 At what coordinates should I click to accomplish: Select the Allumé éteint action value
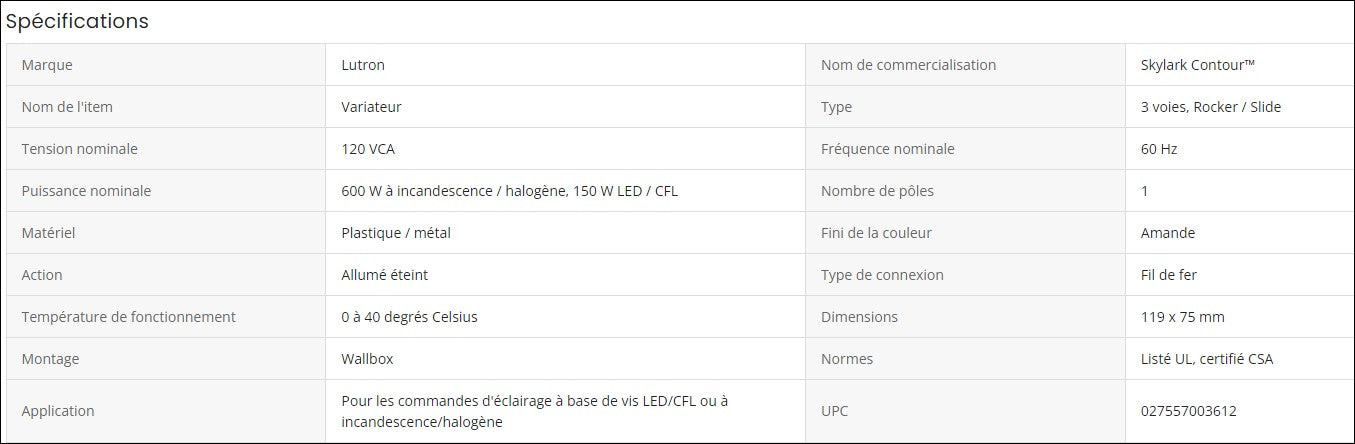[384, 275]
